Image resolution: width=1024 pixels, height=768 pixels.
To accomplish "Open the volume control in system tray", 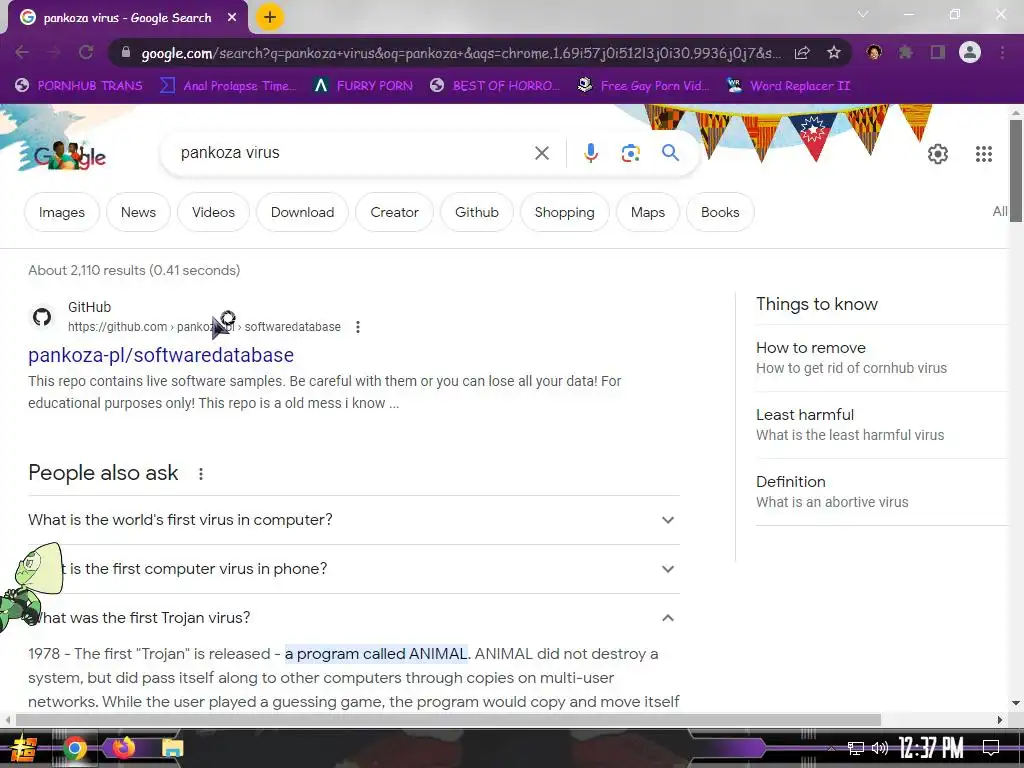I will [880, 748].
